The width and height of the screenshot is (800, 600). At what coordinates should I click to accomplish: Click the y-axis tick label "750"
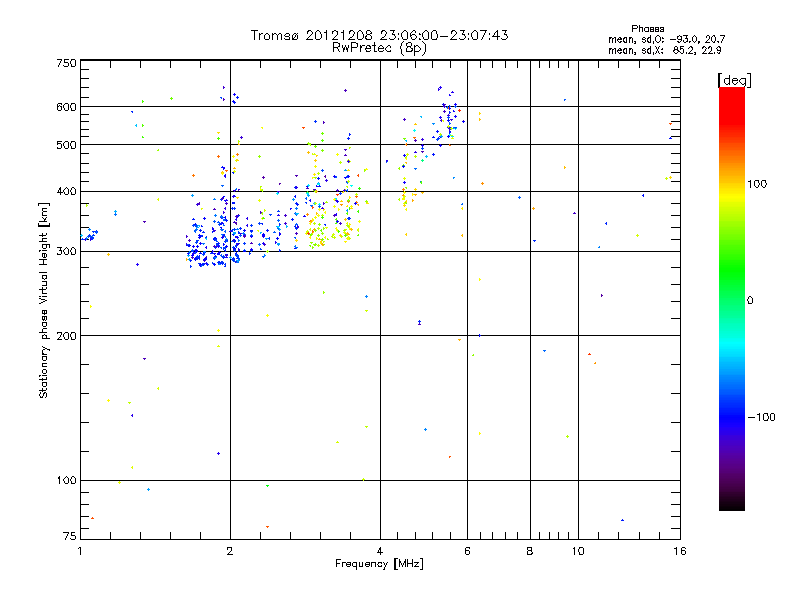66,63
